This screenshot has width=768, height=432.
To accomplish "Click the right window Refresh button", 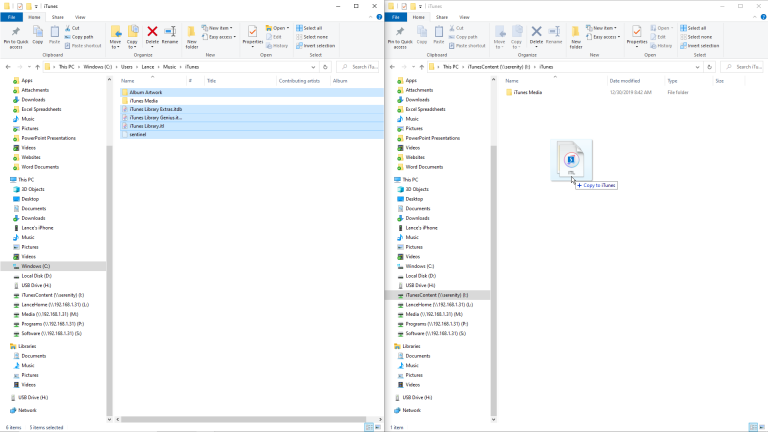I will [709, 67].
